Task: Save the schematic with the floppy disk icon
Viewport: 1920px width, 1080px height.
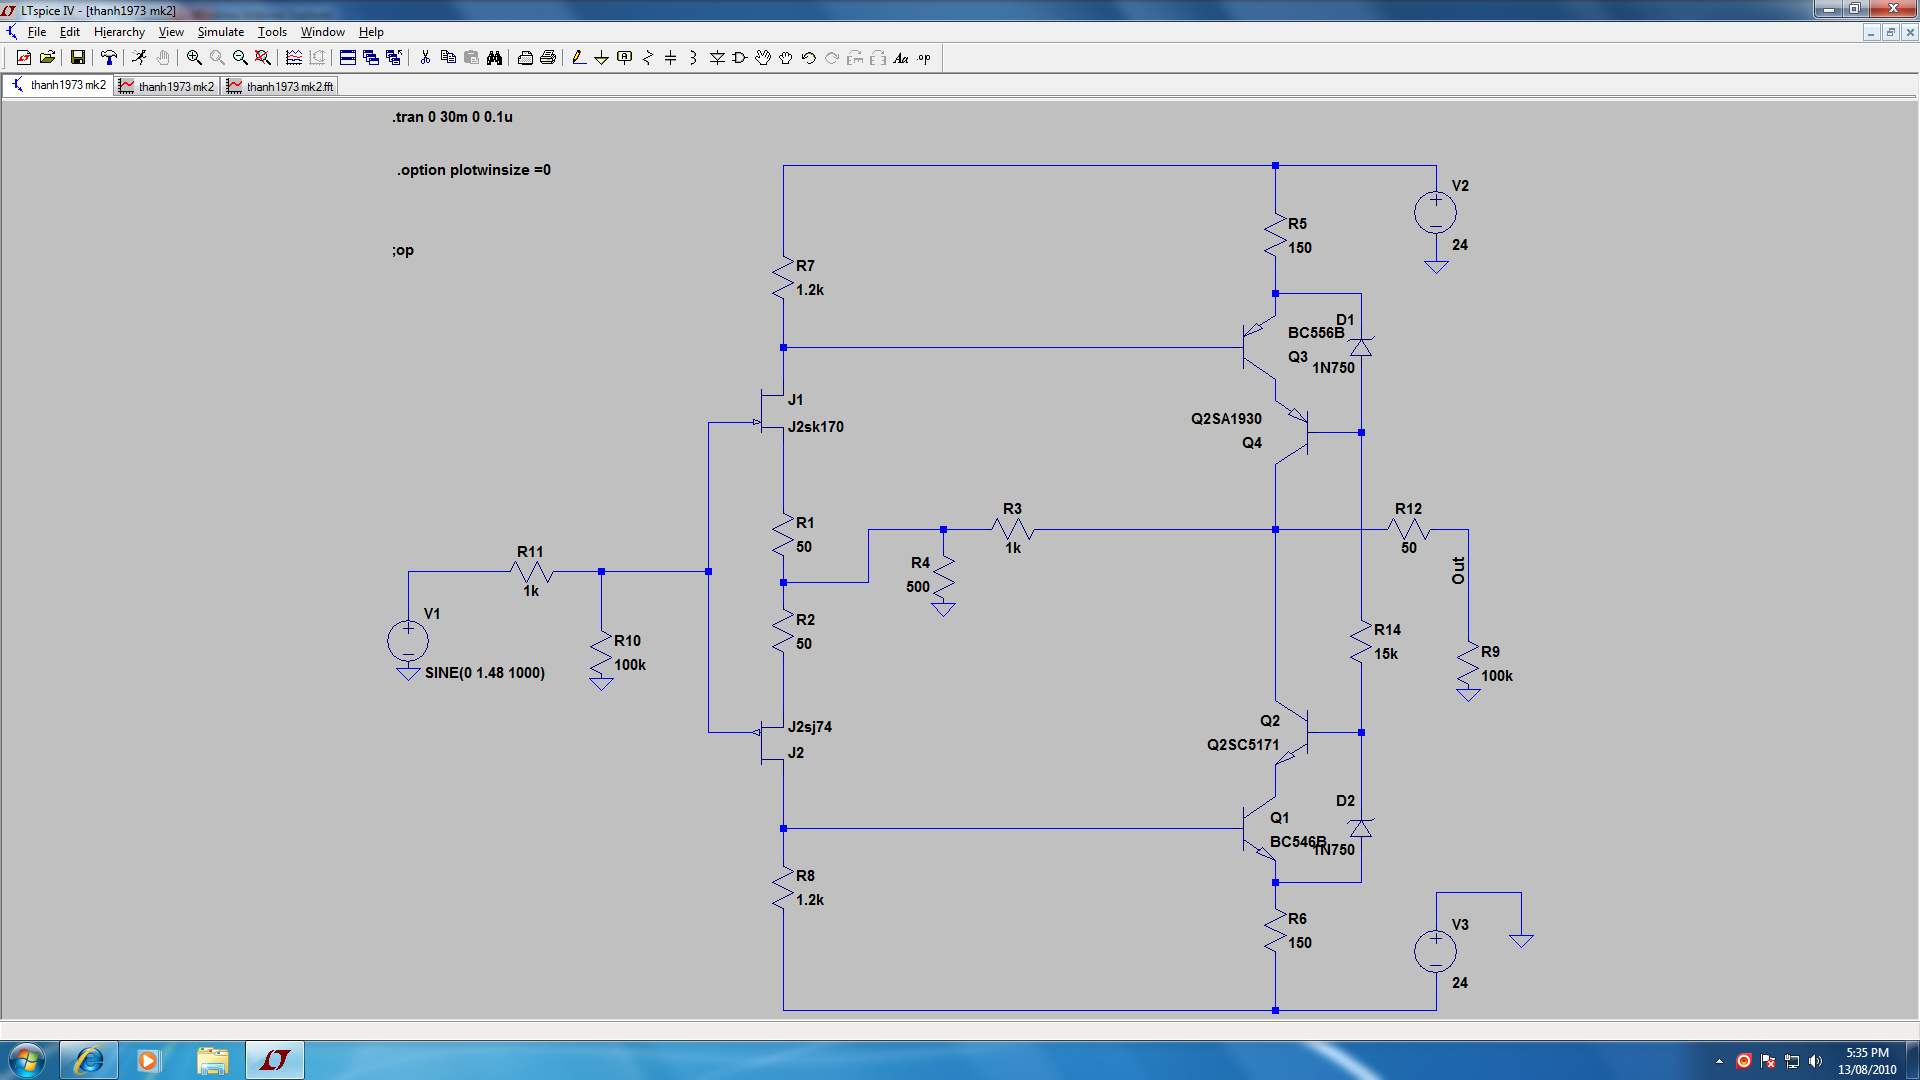Action: pos(77,58)
